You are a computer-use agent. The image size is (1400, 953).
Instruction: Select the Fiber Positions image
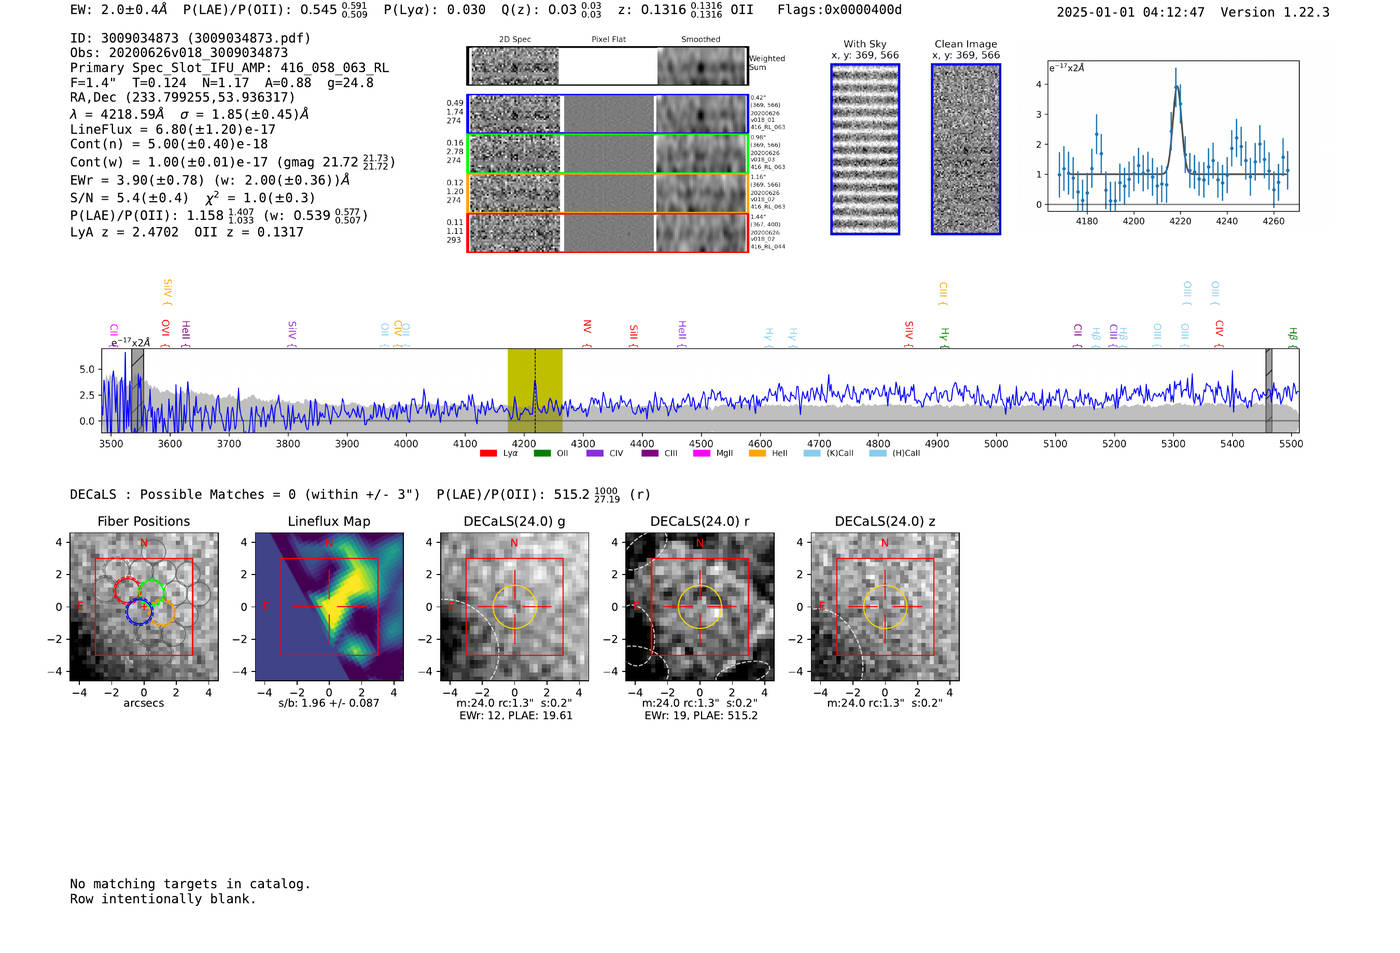pos(144,607)
